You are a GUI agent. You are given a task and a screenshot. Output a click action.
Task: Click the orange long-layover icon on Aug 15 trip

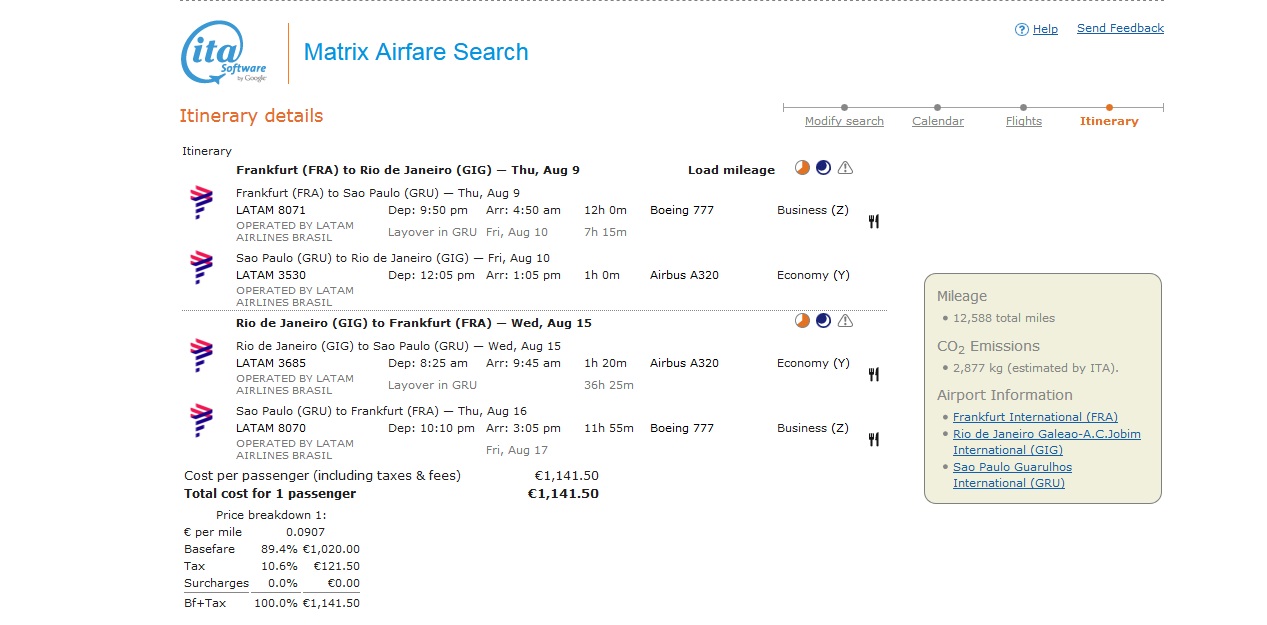pos(802,321)
